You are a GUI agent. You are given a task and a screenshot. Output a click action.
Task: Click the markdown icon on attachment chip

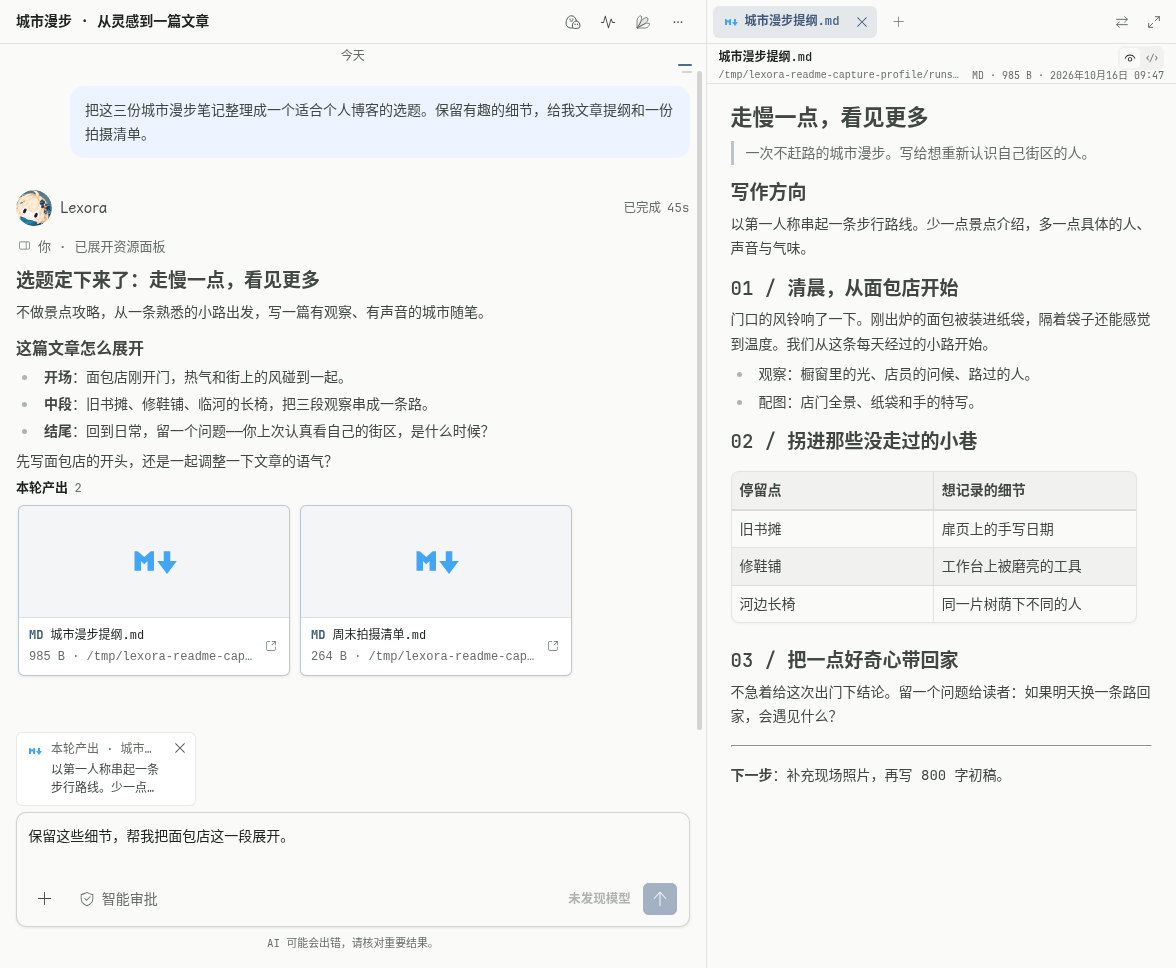35,751
